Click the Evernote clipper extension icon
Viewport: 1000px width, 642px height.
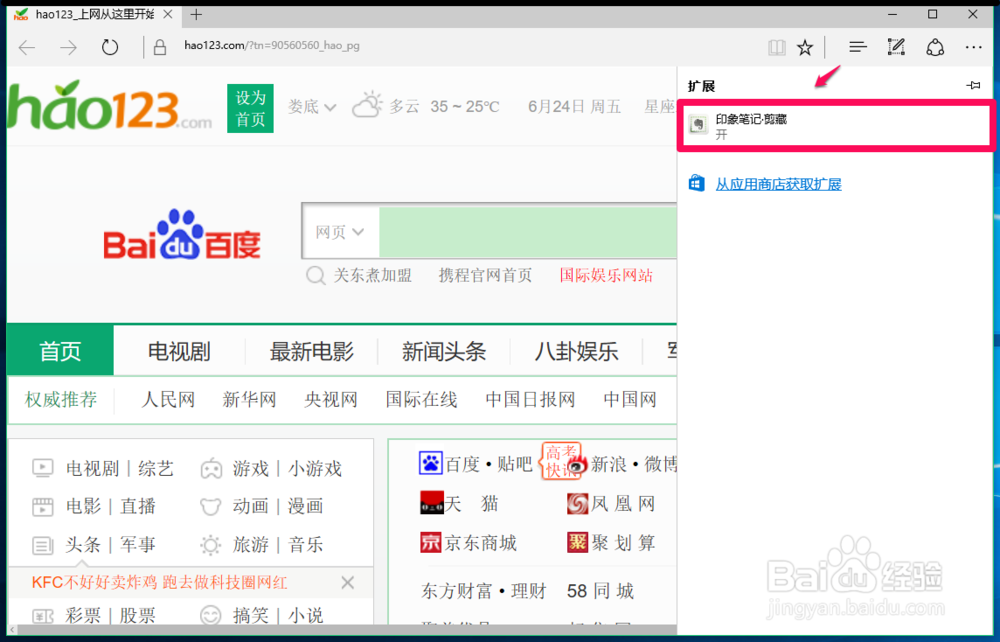pyautogui.click(x=698, y=125)
